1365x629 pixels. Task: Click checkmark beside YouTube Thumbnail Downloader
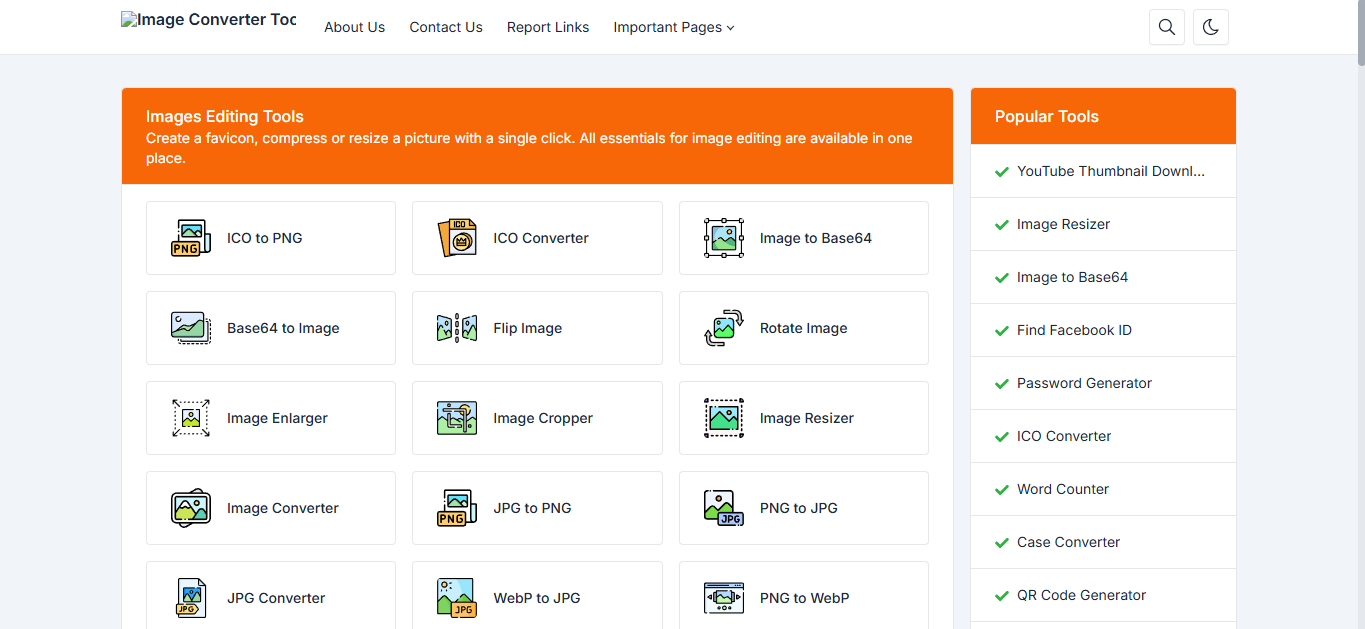(x=1002, y=172)
